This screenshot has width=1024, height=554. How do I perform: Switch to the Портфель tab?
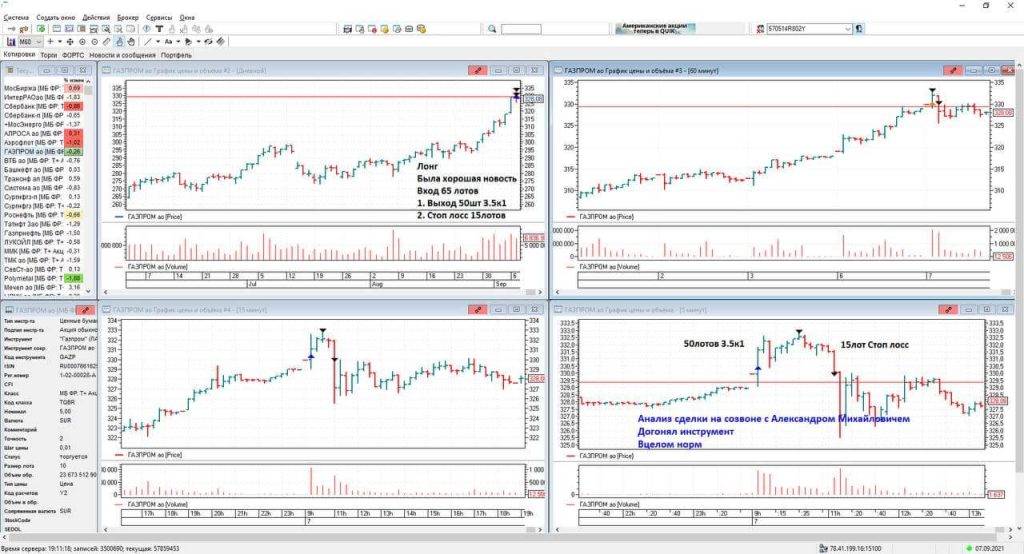pyautogui.click(x=176, y=55)
